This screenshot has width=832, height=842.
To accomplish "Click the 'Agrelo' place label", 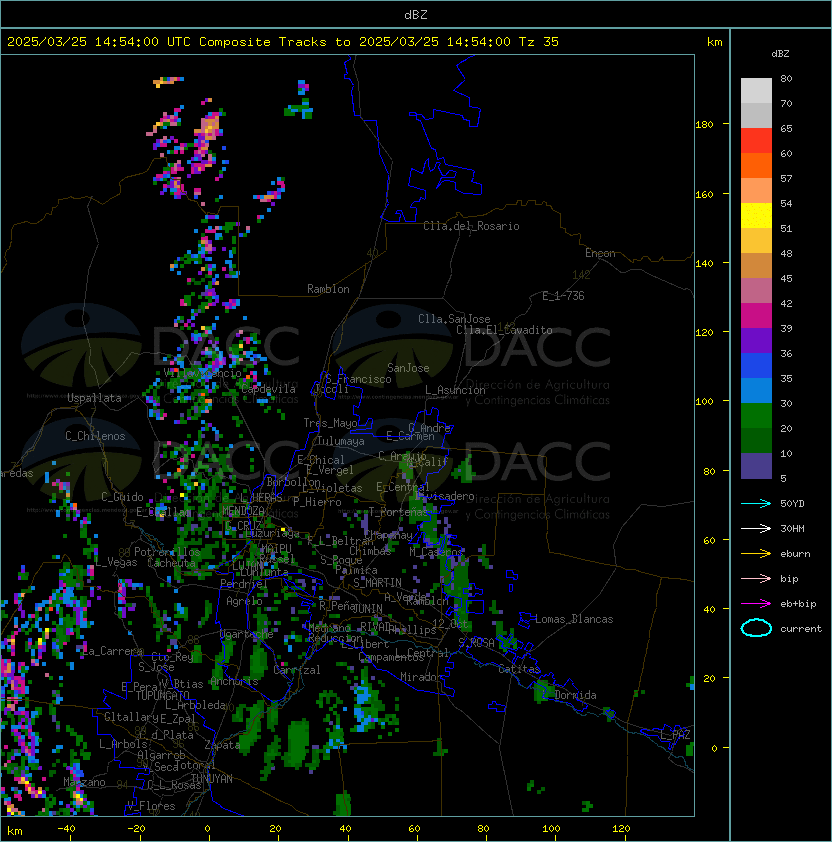I will [x=244, y=601].
